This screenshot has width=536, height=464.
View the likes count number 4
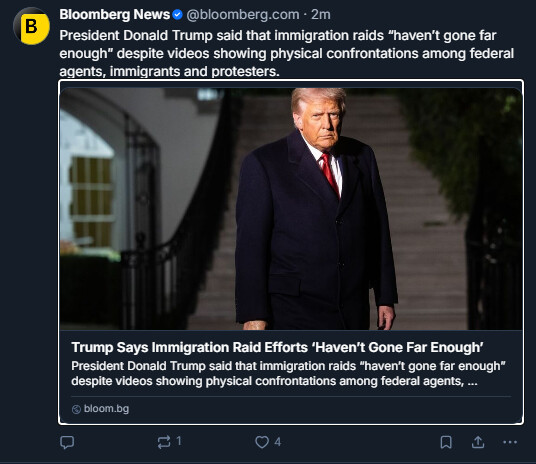point(278,442)
